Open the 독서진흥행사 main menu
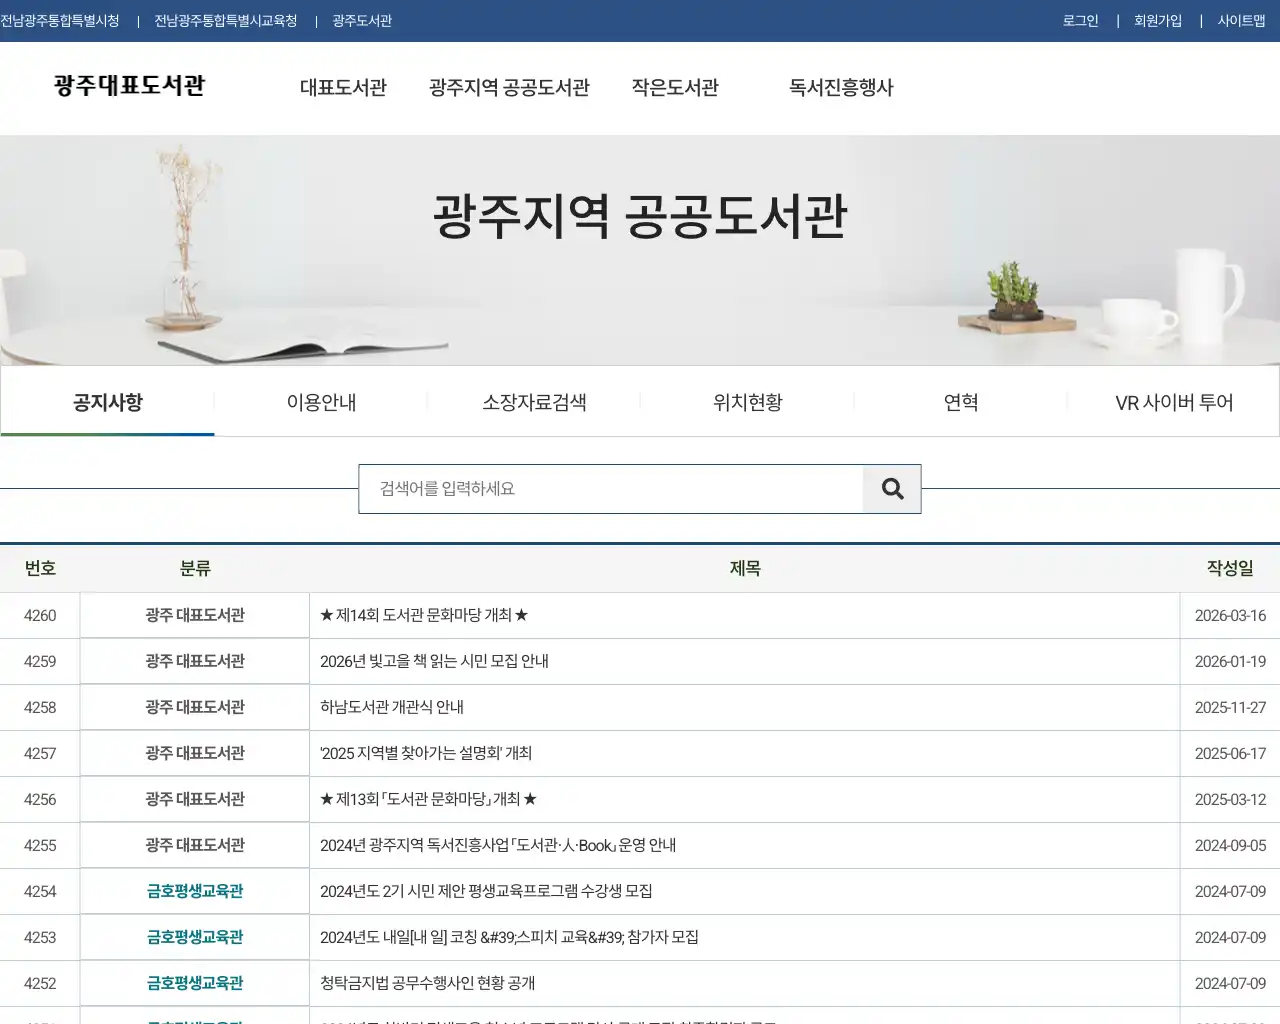Image resolution: width=1280 pixels, height=1024 pixels. coord(841,88)
